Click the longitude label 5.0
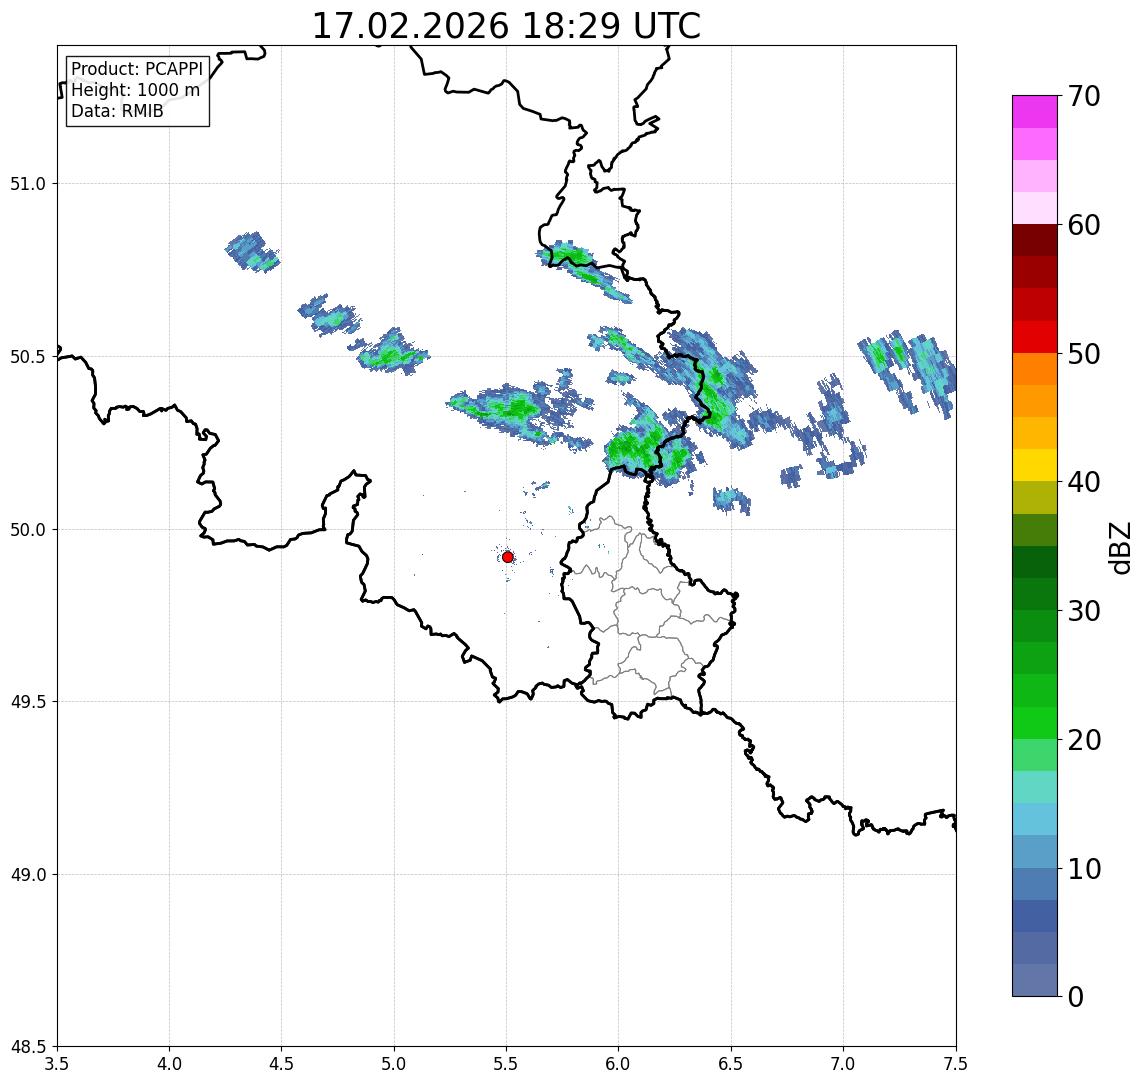 click(394, 1064)
